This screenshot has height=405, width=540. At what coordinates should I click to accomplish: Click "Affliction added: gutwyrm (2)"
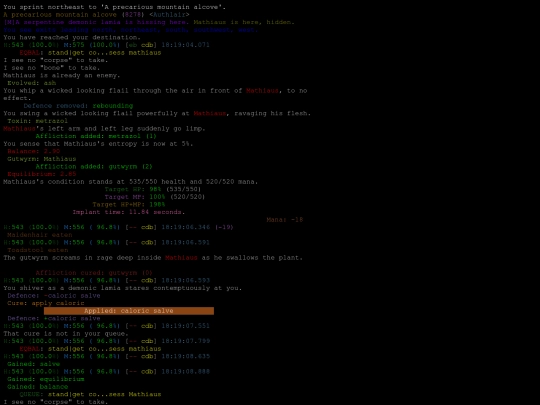click(x=94, y=166)
